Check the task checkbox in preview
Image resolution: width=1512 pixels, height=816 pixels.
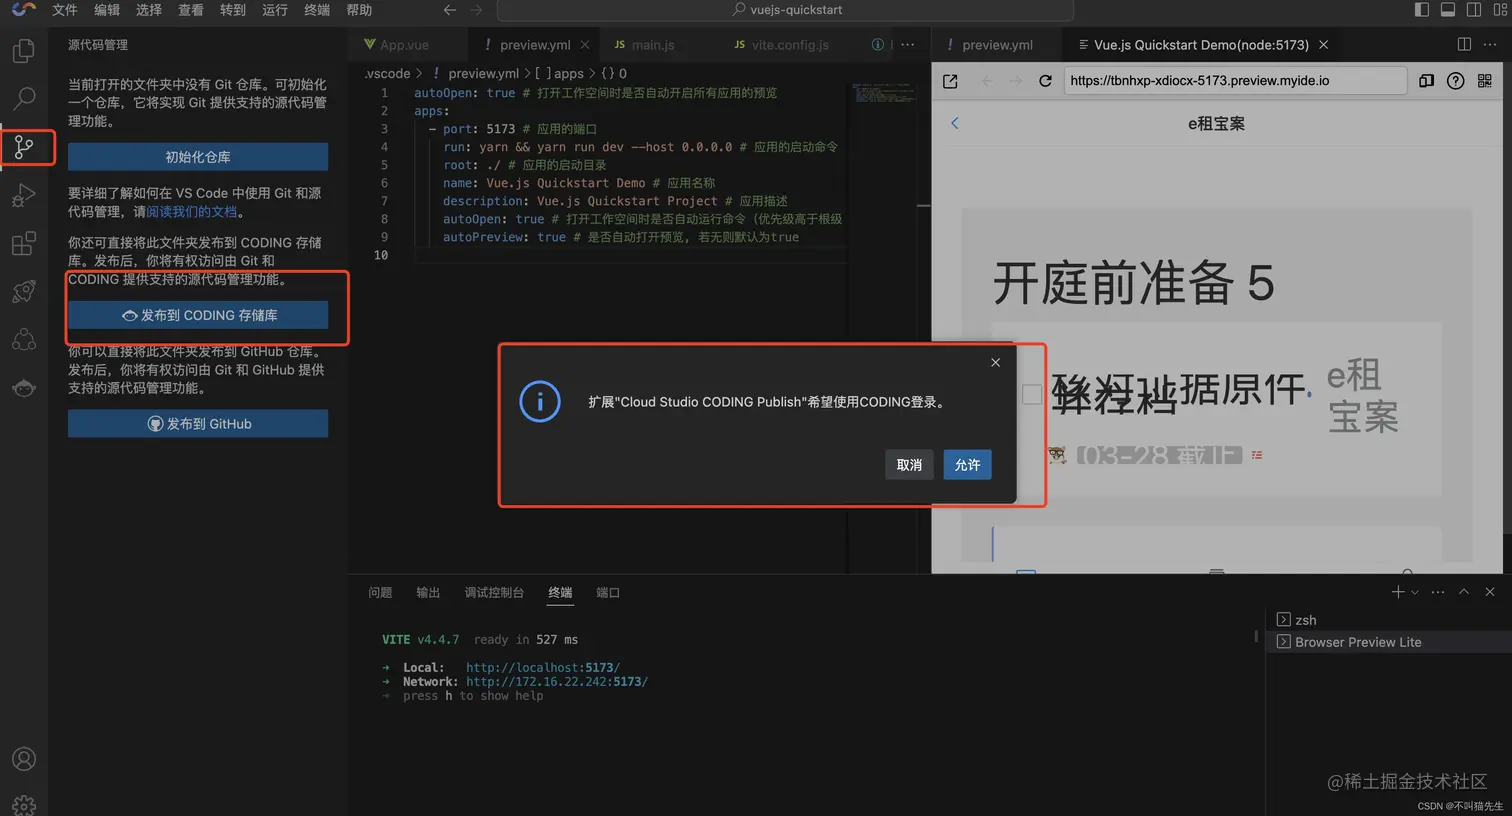(x=1032, y=394)
